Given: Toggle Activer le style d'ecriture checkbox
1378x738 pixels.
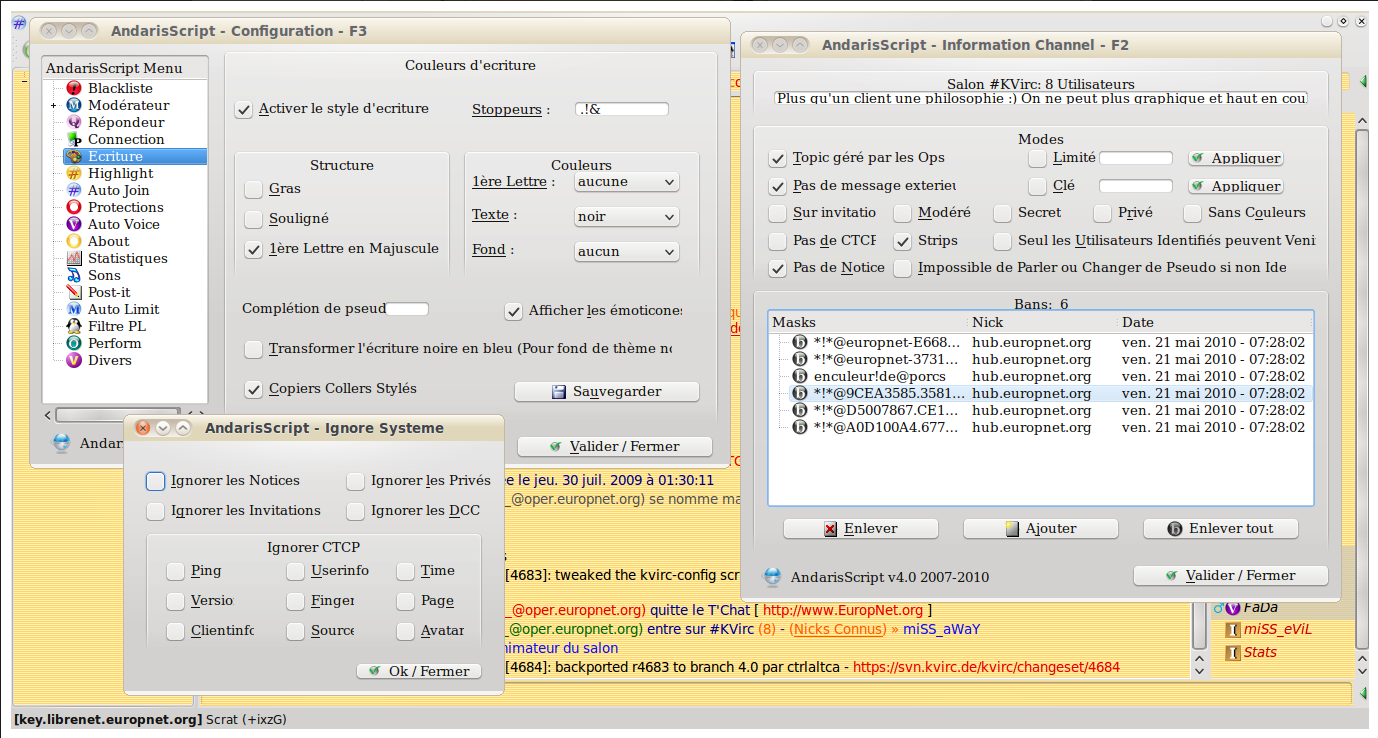Looking at the screenshot, I should pyautogui.click(x=243, y=109).
